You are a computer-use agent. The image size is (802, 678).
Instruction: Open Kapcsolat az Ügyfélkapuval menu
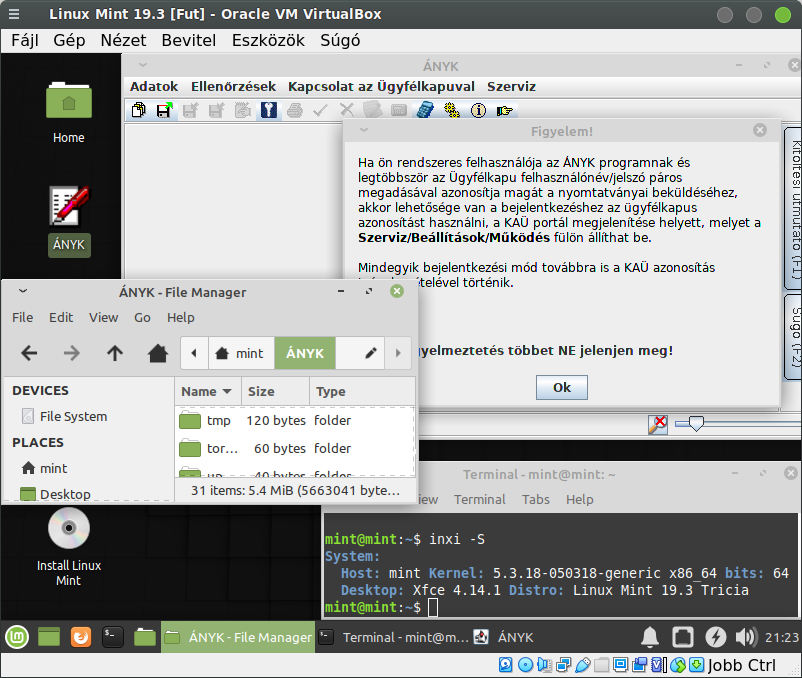(x=381, y=87)
